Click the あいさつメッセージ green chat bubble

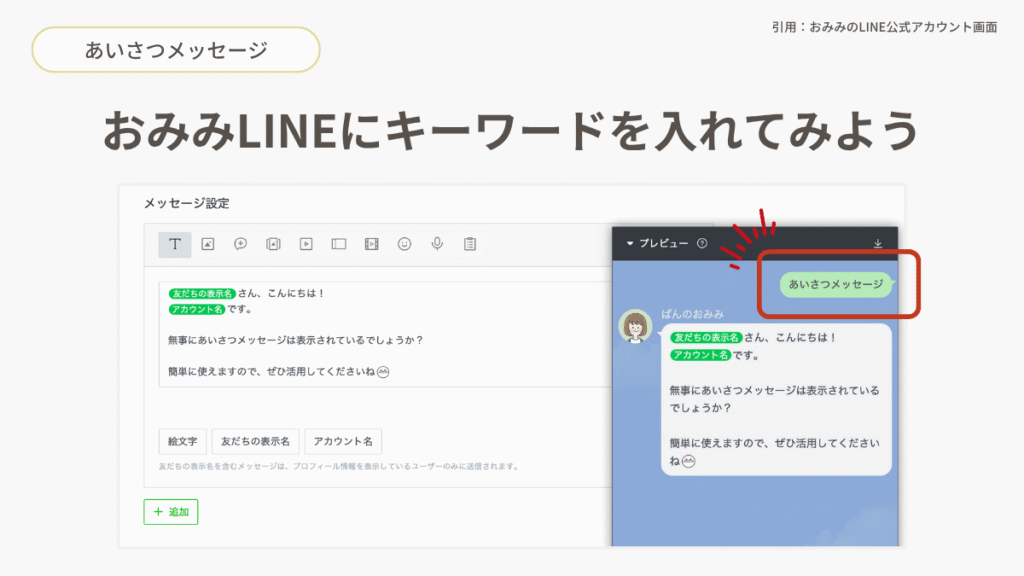click(836, 285)
